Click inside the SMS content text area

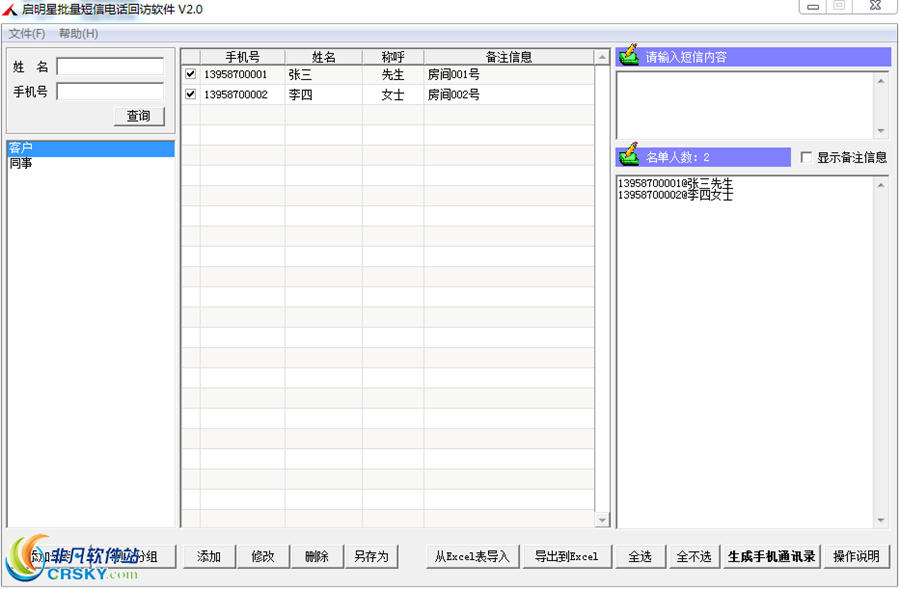[744, 105]
